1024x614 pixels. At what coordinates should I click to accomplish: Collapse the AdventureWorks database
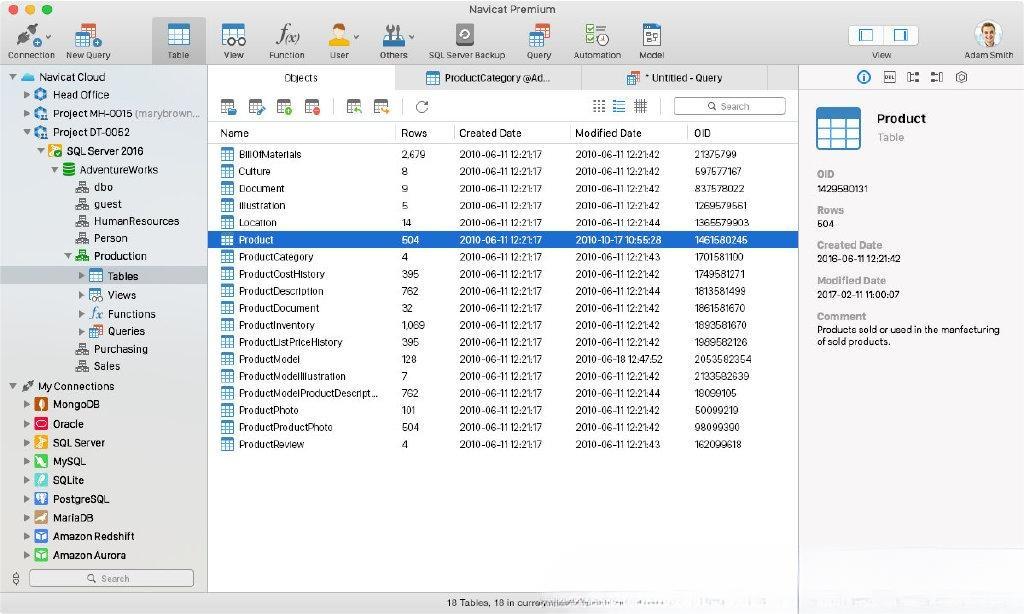click(55, 170)
